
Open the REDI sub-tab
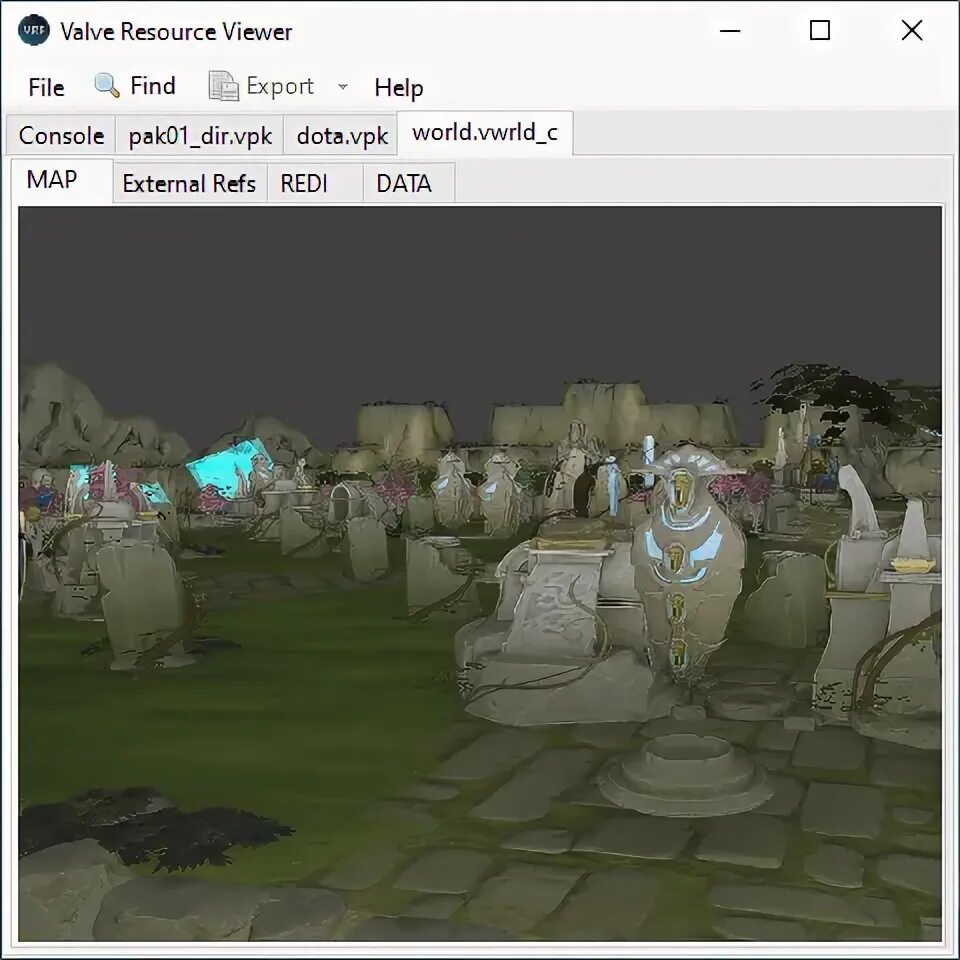(315, 183)
